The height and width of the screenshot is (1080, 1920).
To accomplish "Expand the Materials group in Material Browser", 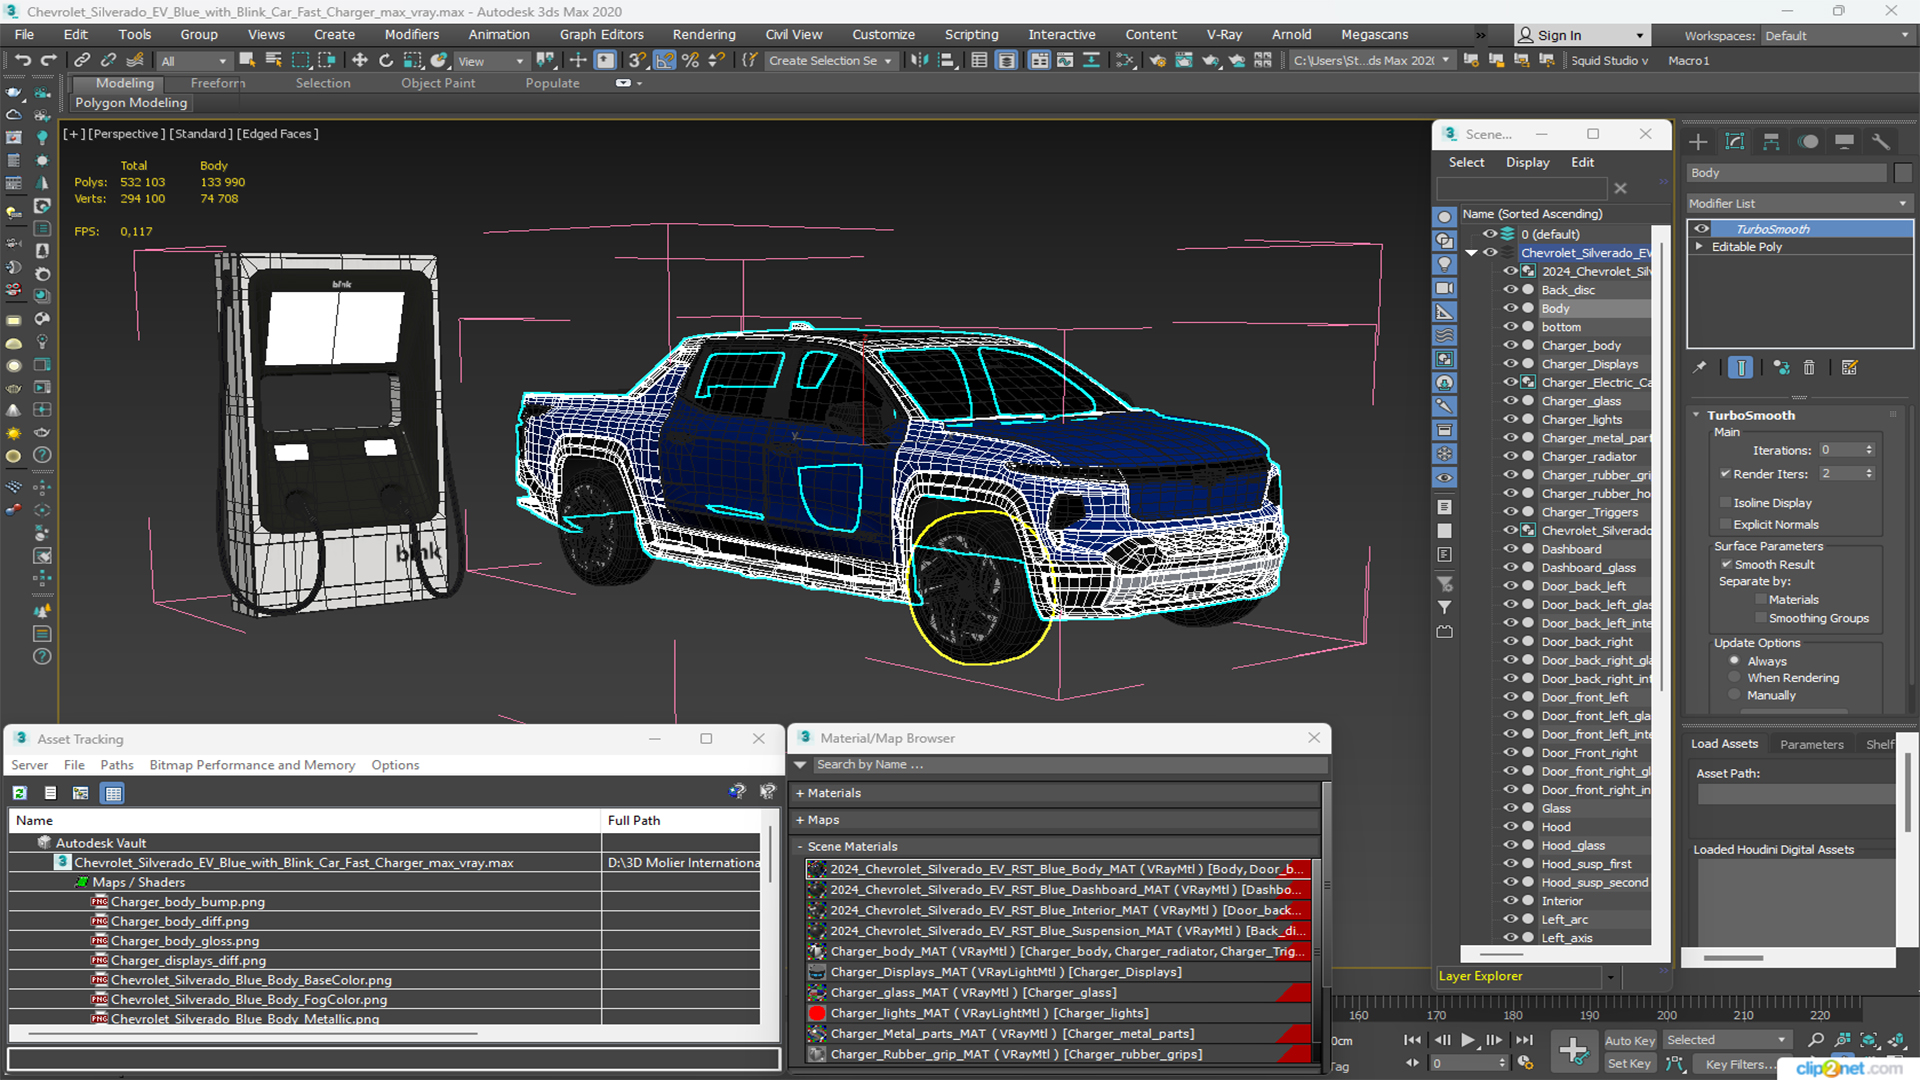I will 800,793.
